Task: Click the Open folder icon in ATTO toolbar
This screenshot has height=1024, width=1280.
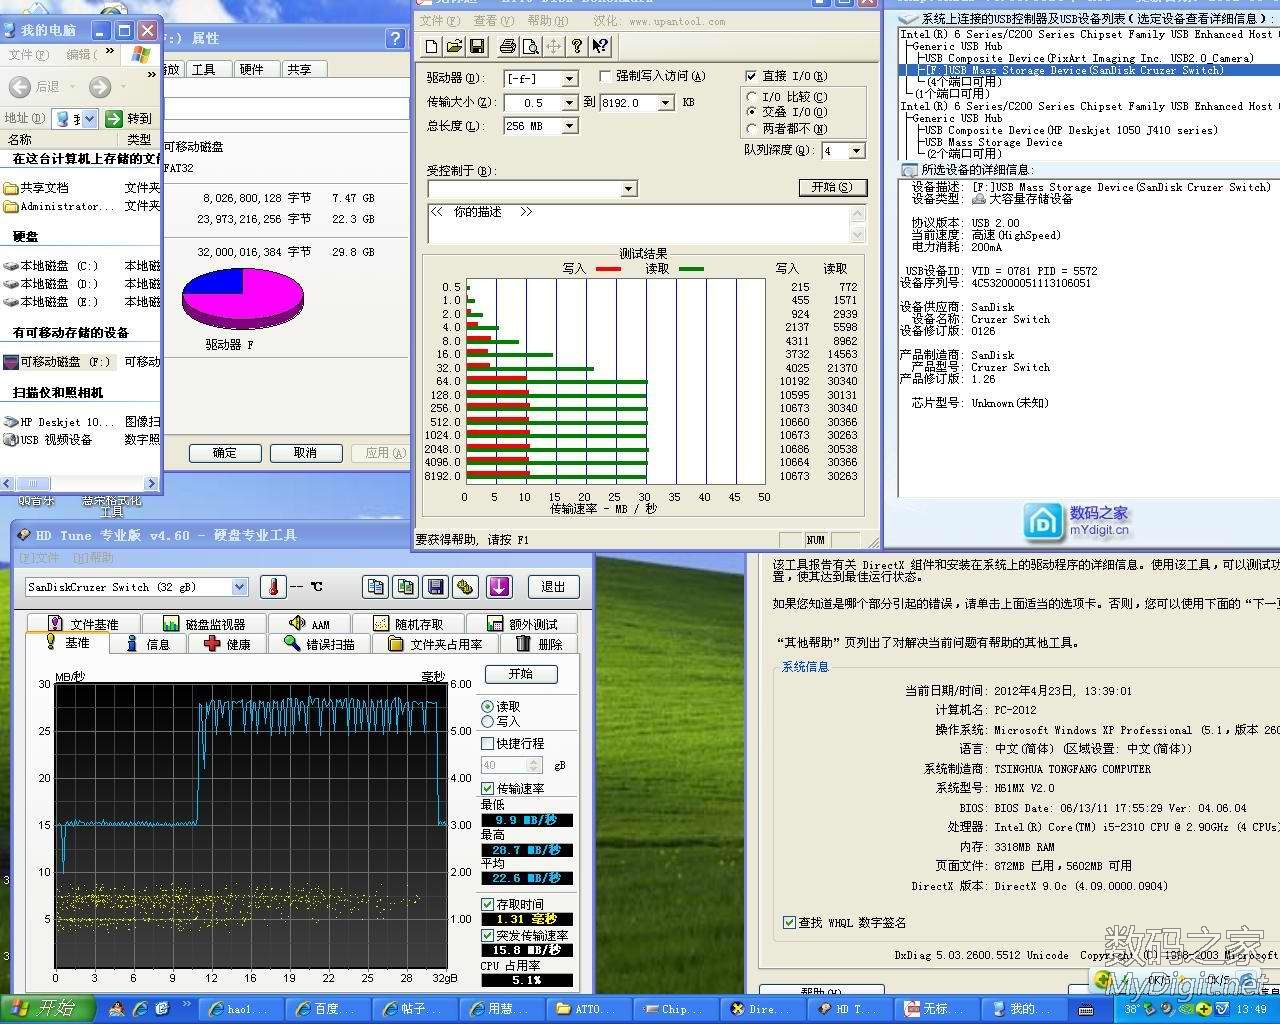Action: point(454,46)
